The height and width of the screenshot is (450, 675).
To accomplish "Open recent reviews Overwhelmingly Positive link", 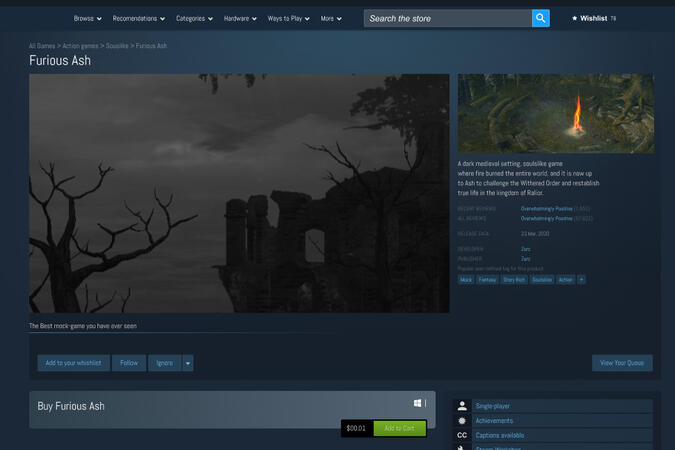I will tap(547, 209).
